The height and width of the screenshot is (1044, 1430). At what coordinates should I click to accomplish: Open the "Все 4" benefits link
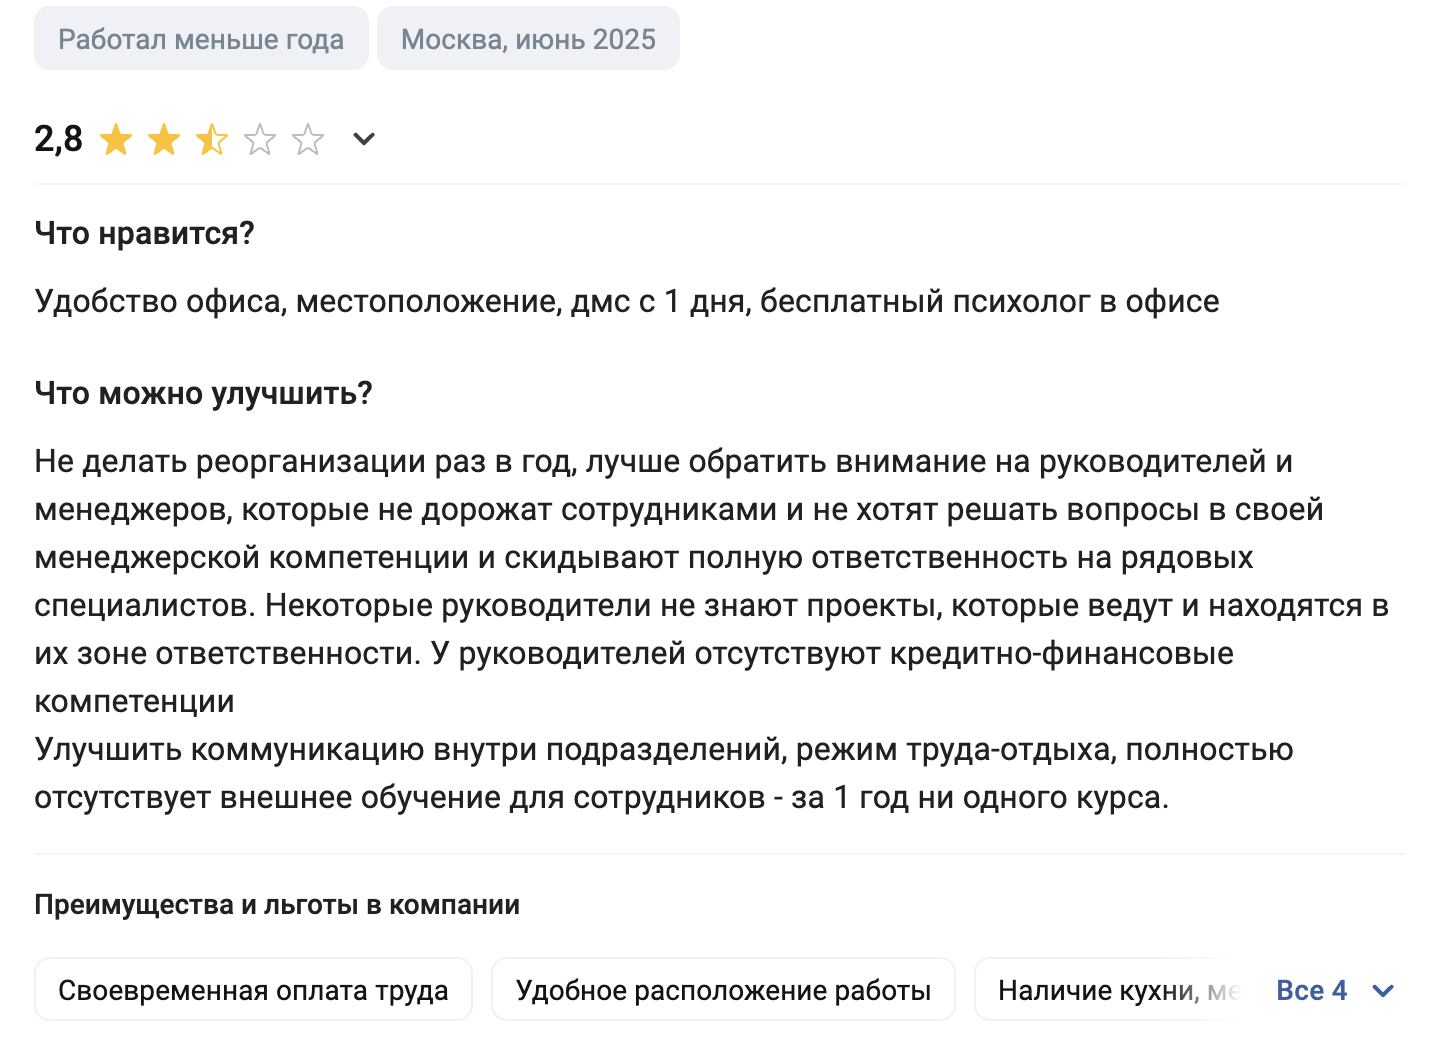[1311, 990]
